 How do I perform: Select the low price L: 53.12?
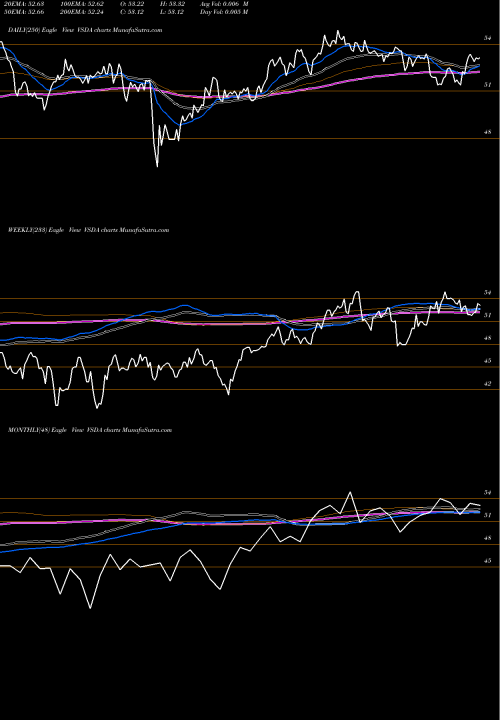[172, 12]
